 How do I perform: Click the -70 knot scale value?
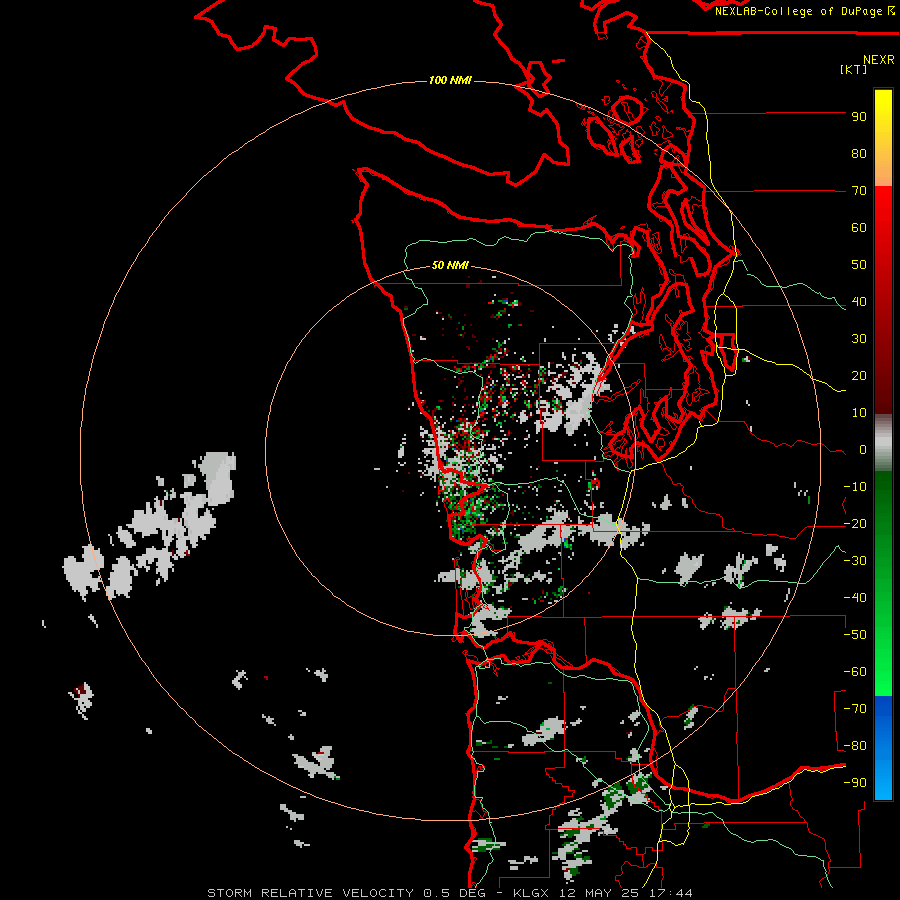pos(855,709)
